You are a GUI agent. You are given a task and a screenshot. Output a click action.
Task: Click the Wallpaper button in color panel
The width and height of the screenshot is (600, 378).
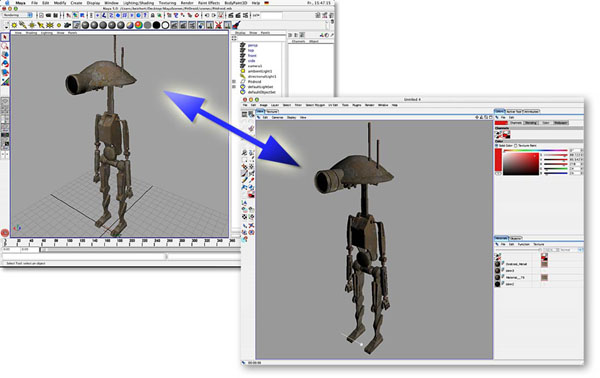(x=561, y=123)
